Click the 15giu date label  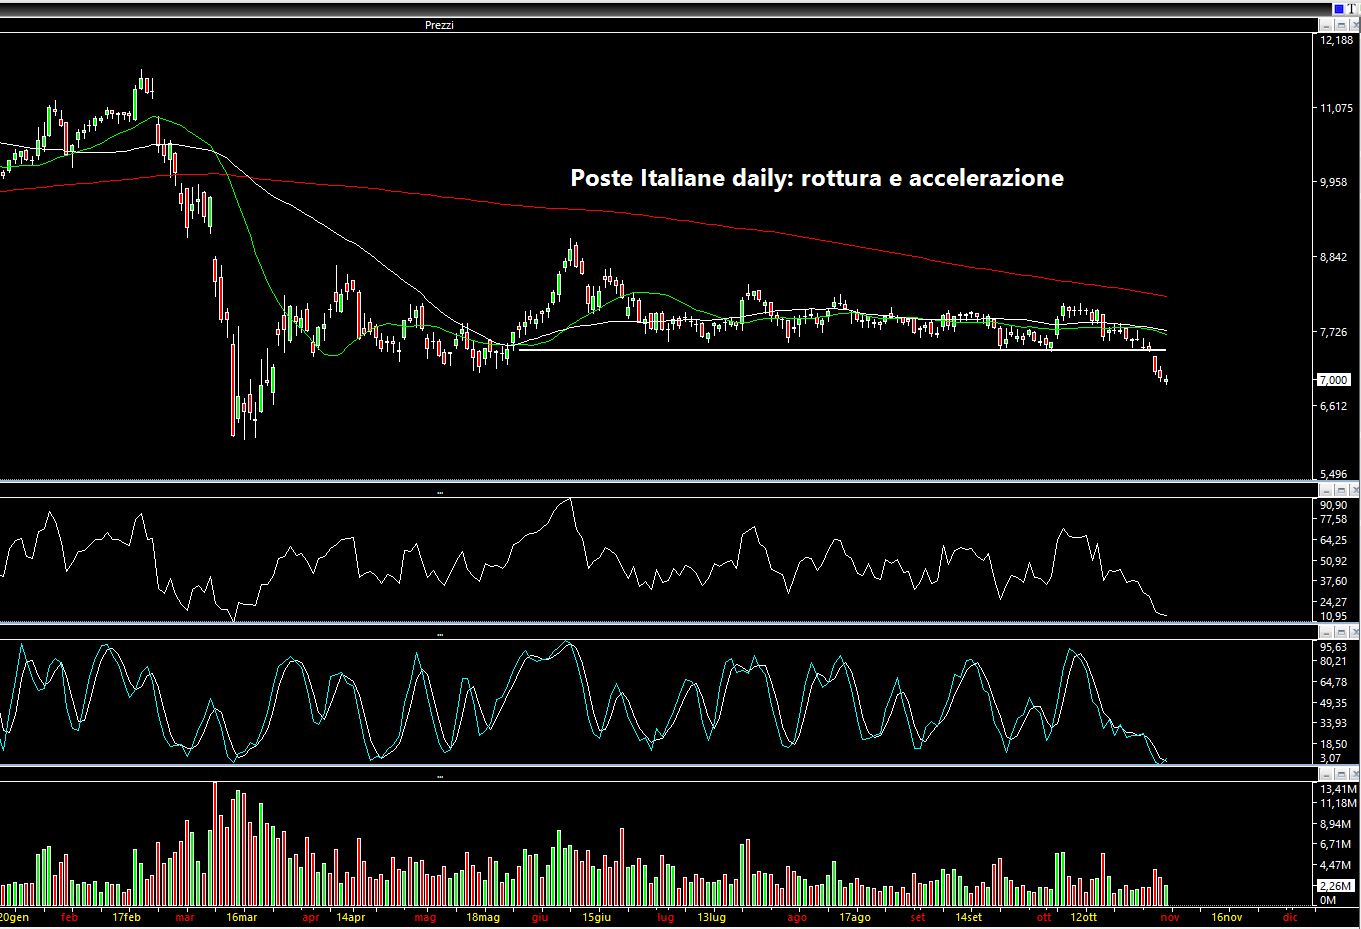596,917
